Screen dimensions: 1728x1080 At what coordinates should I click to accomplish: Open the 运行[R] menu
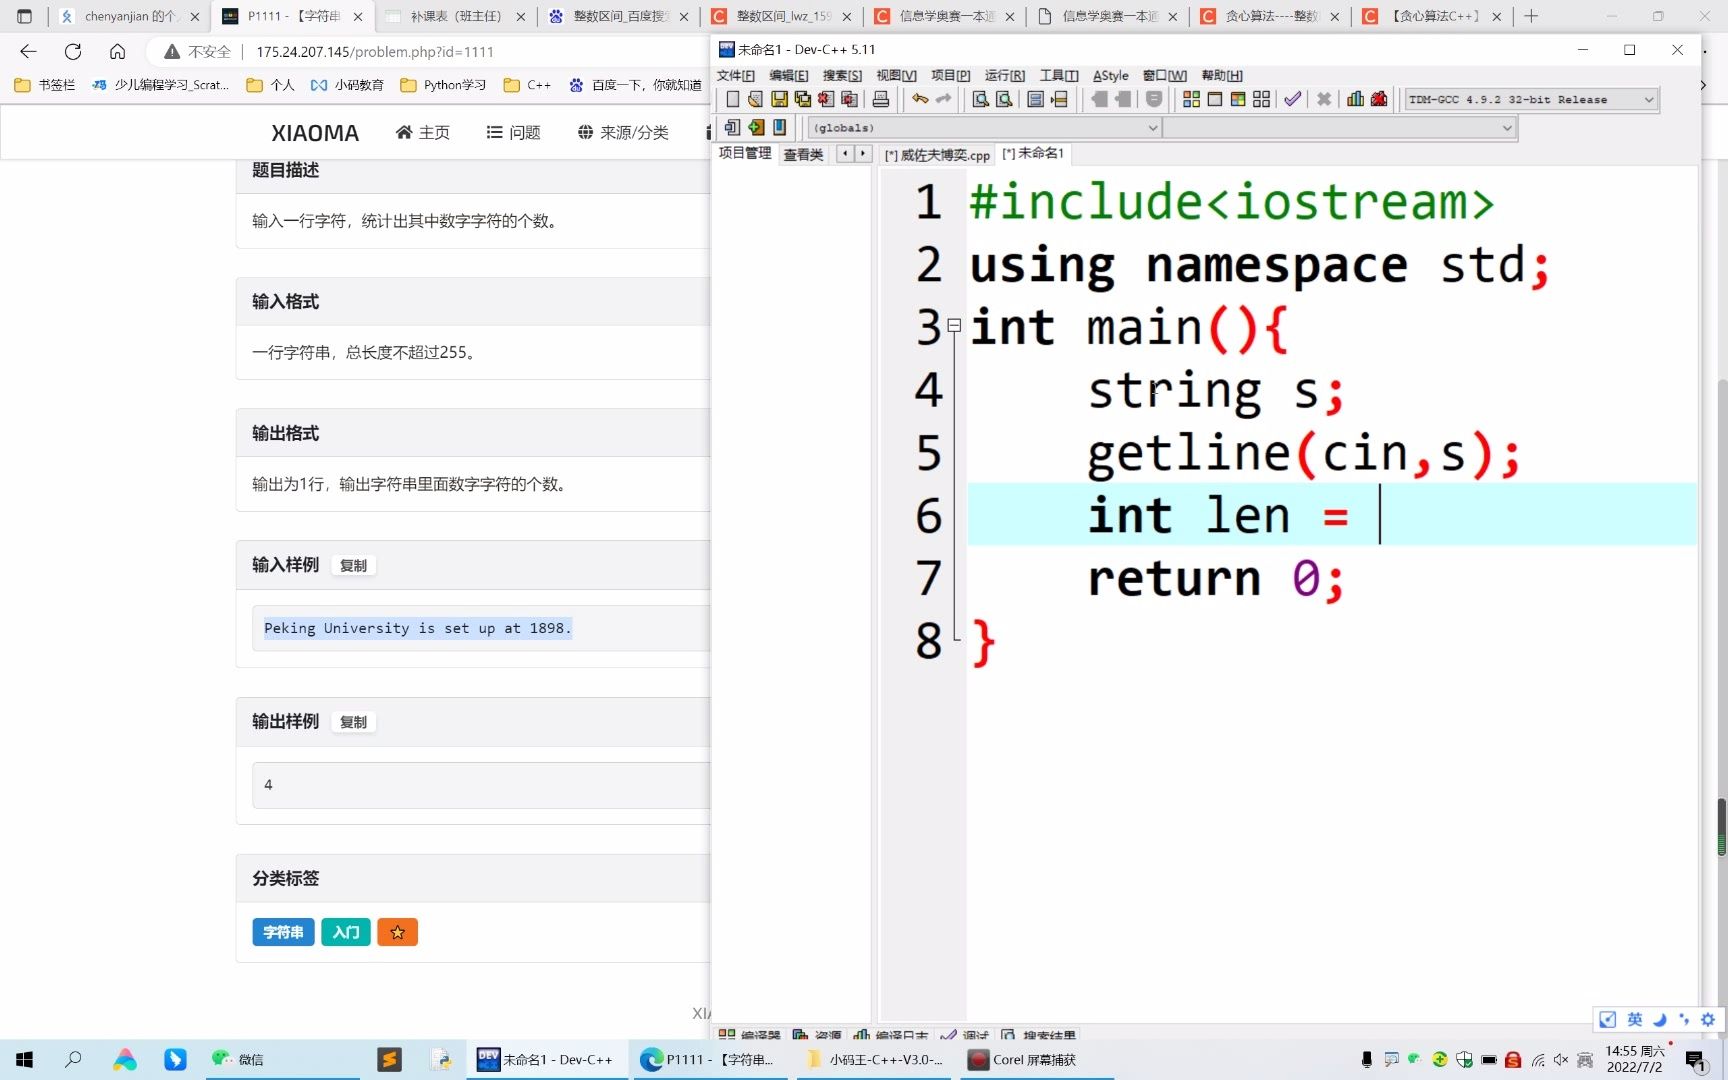1004,75
